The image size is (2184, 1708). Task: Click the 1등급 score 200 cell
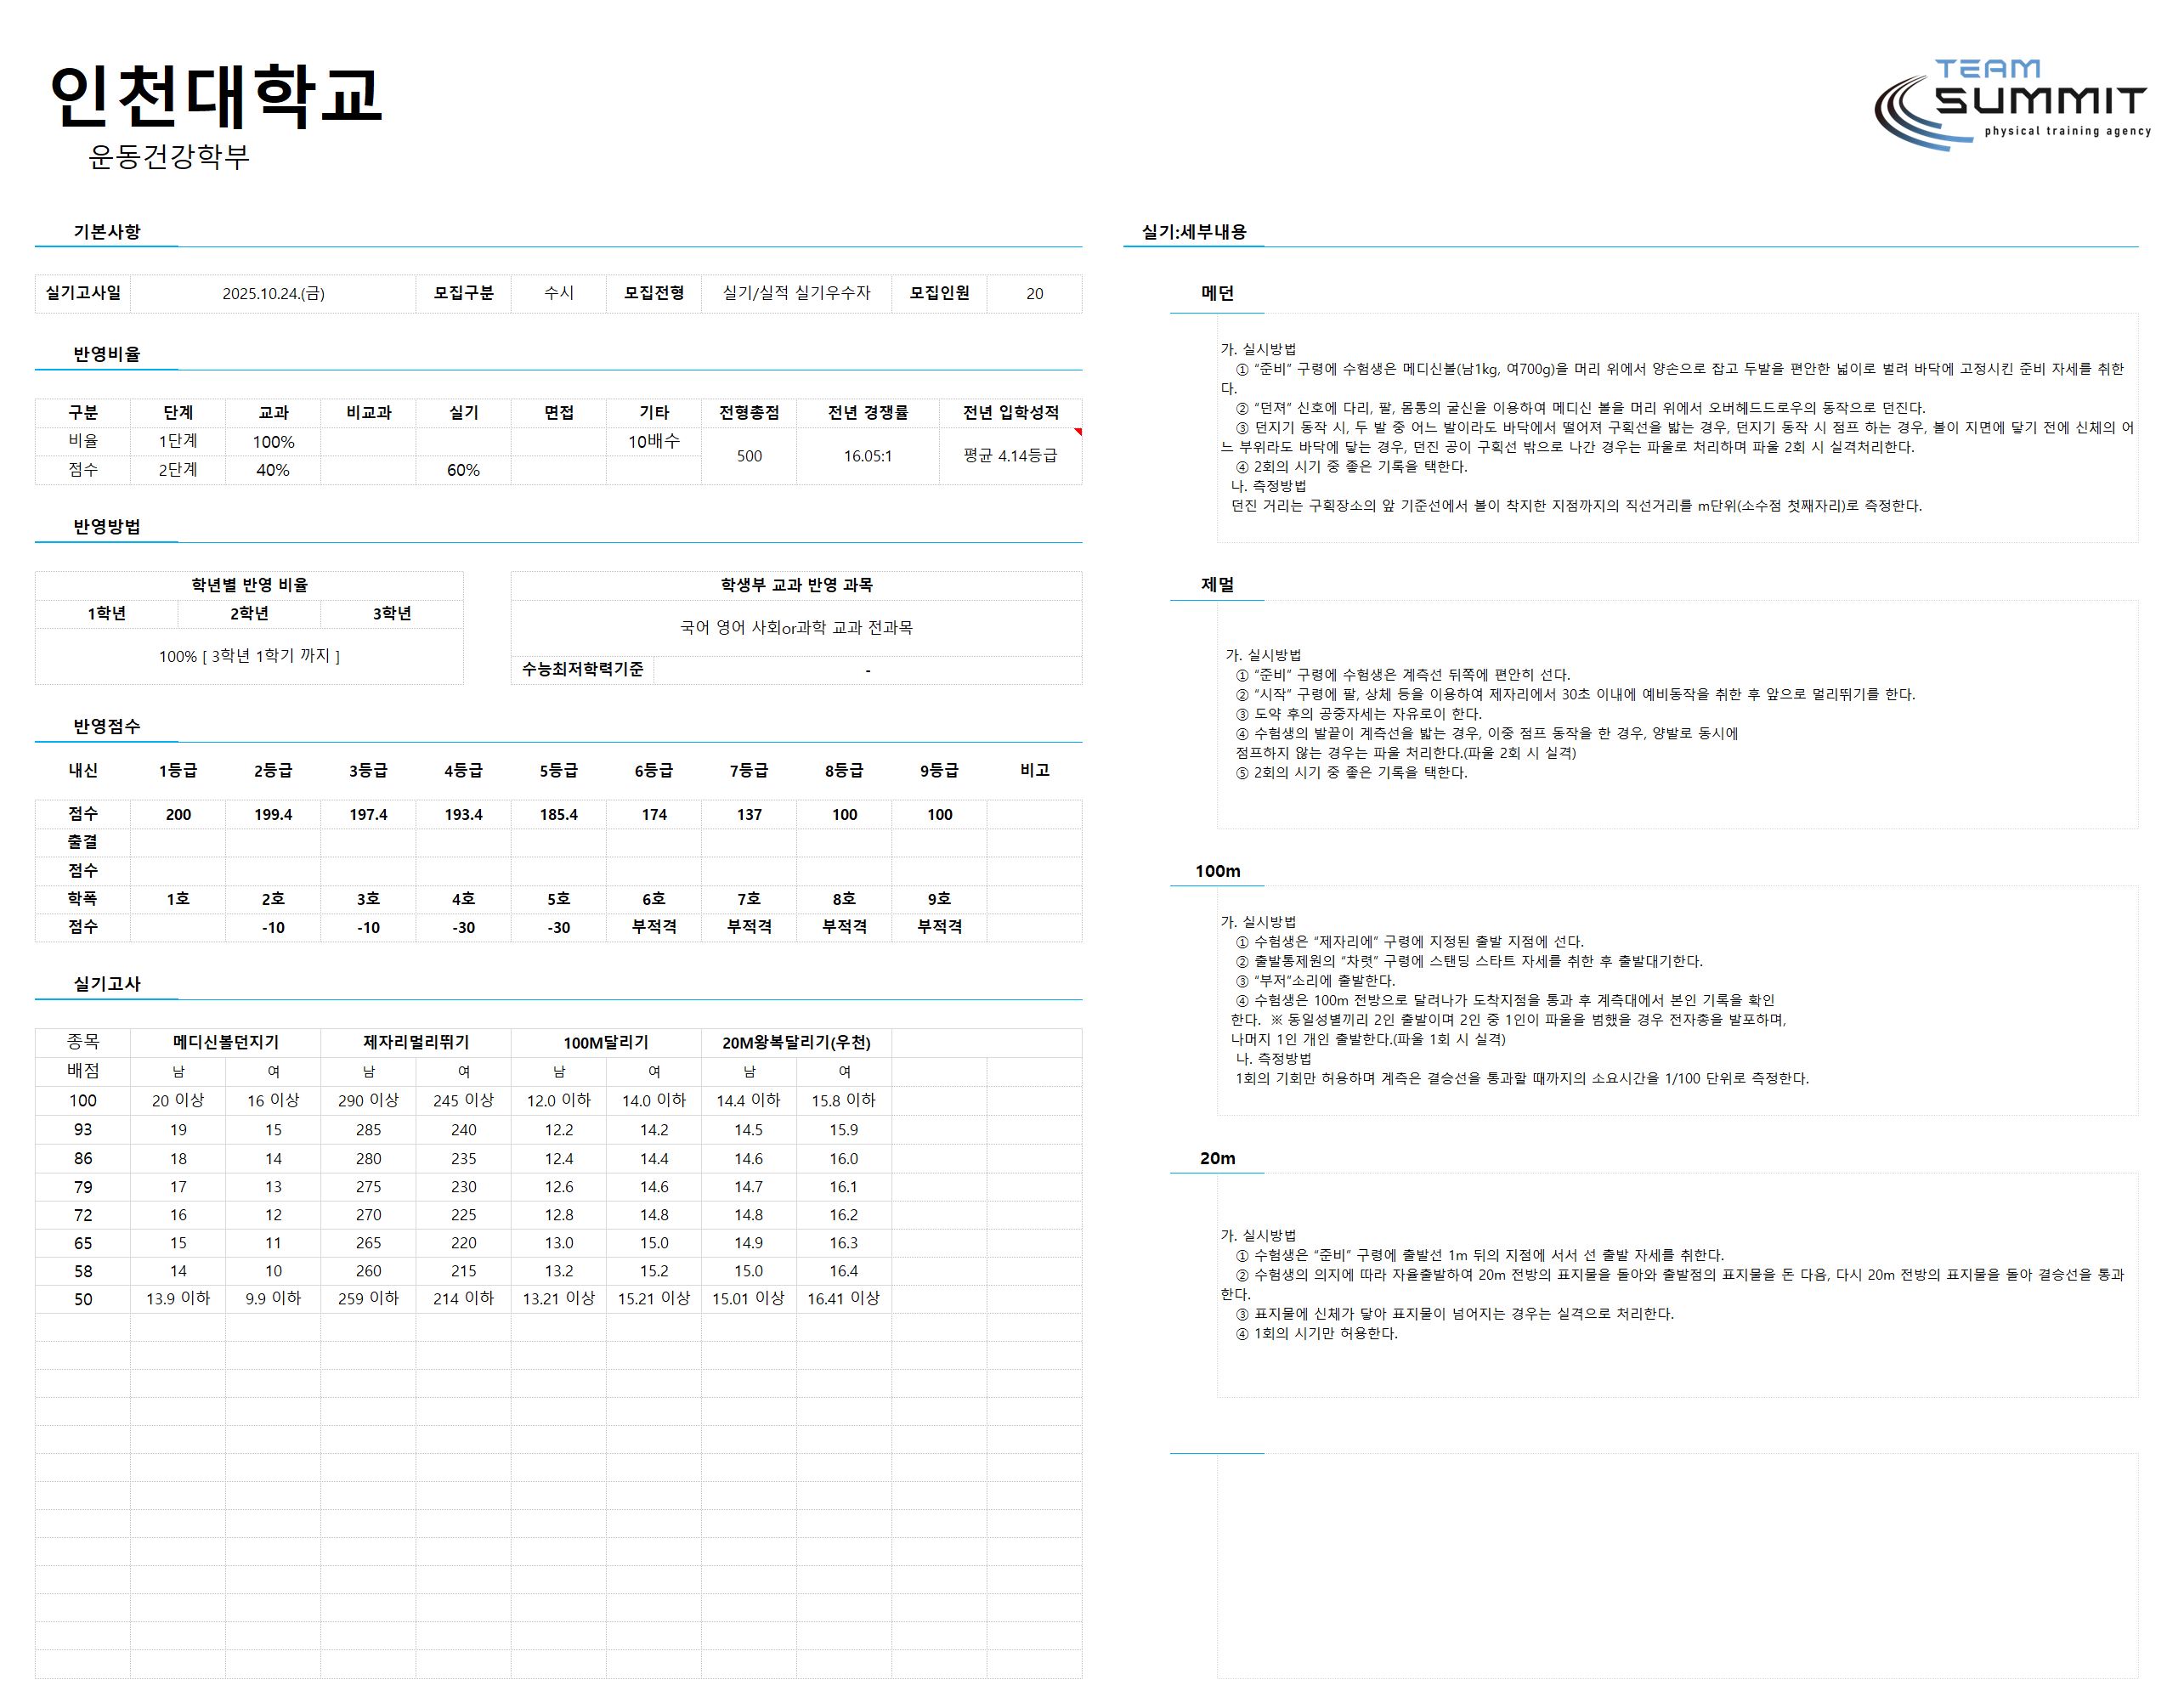tap(178, 814)
